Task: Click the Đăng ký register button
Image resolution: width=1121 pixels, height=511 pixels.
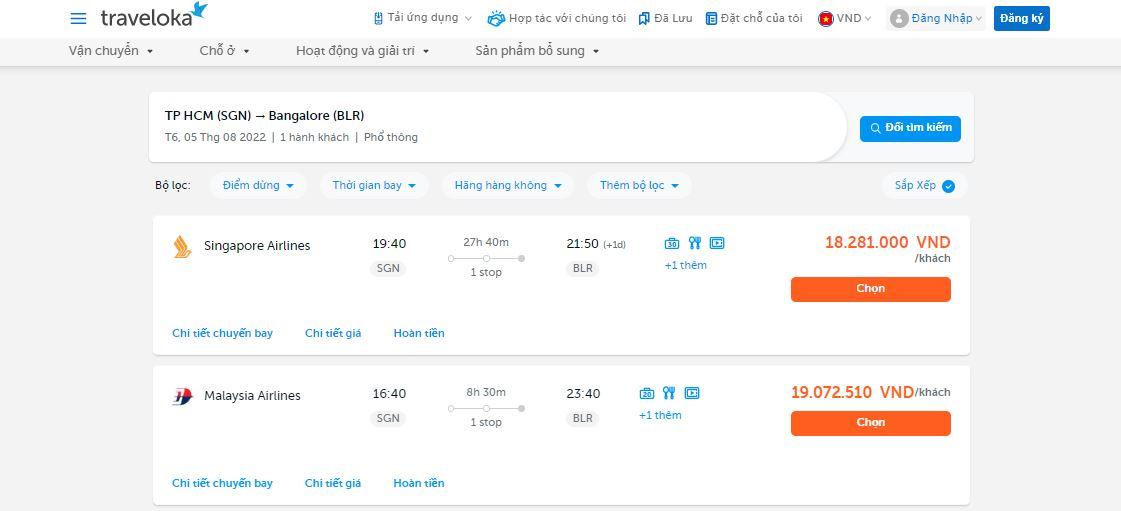Action: coord(1022,19)
